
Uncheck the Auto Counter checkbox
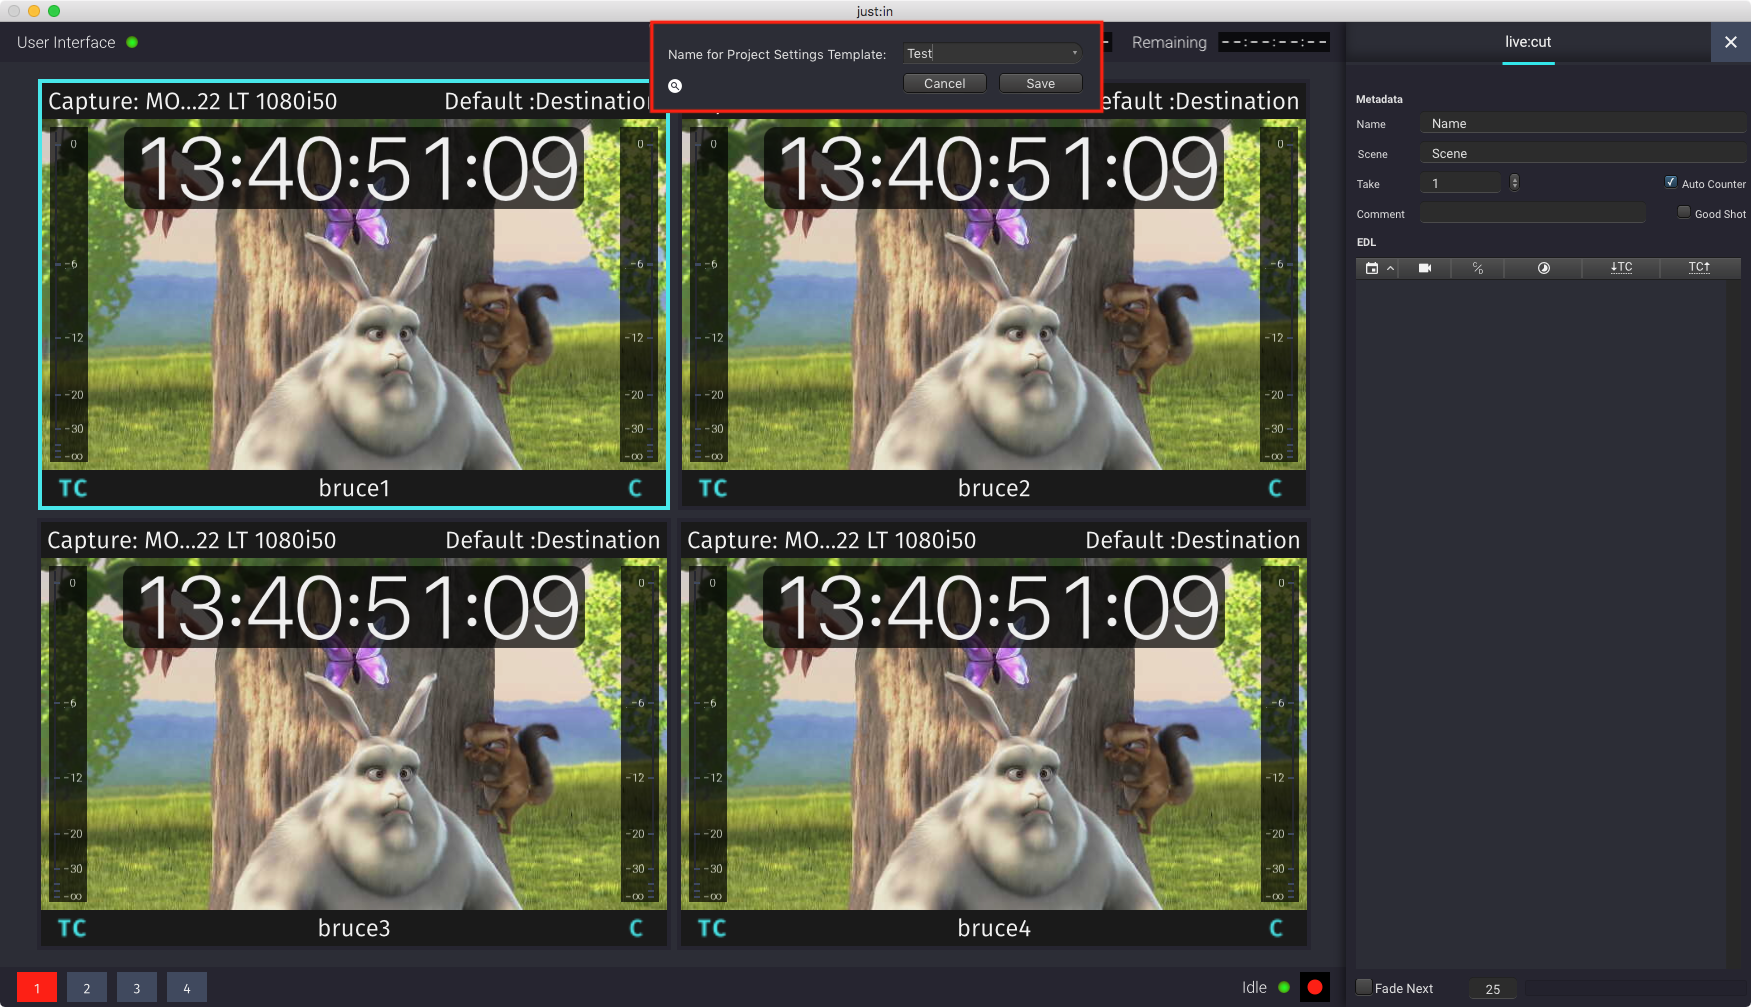(1670, 182)
